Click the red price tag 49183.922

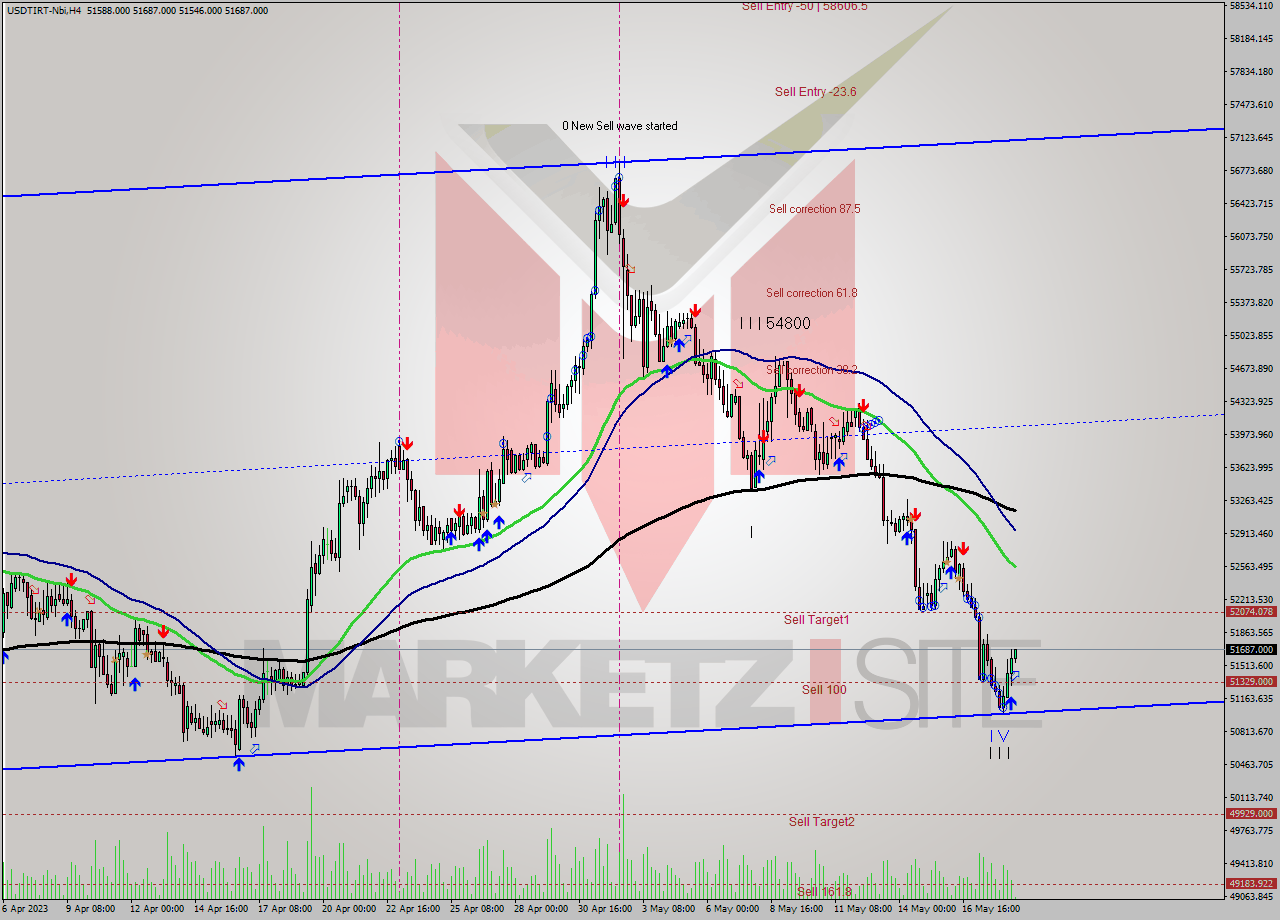pos(1251,884)
